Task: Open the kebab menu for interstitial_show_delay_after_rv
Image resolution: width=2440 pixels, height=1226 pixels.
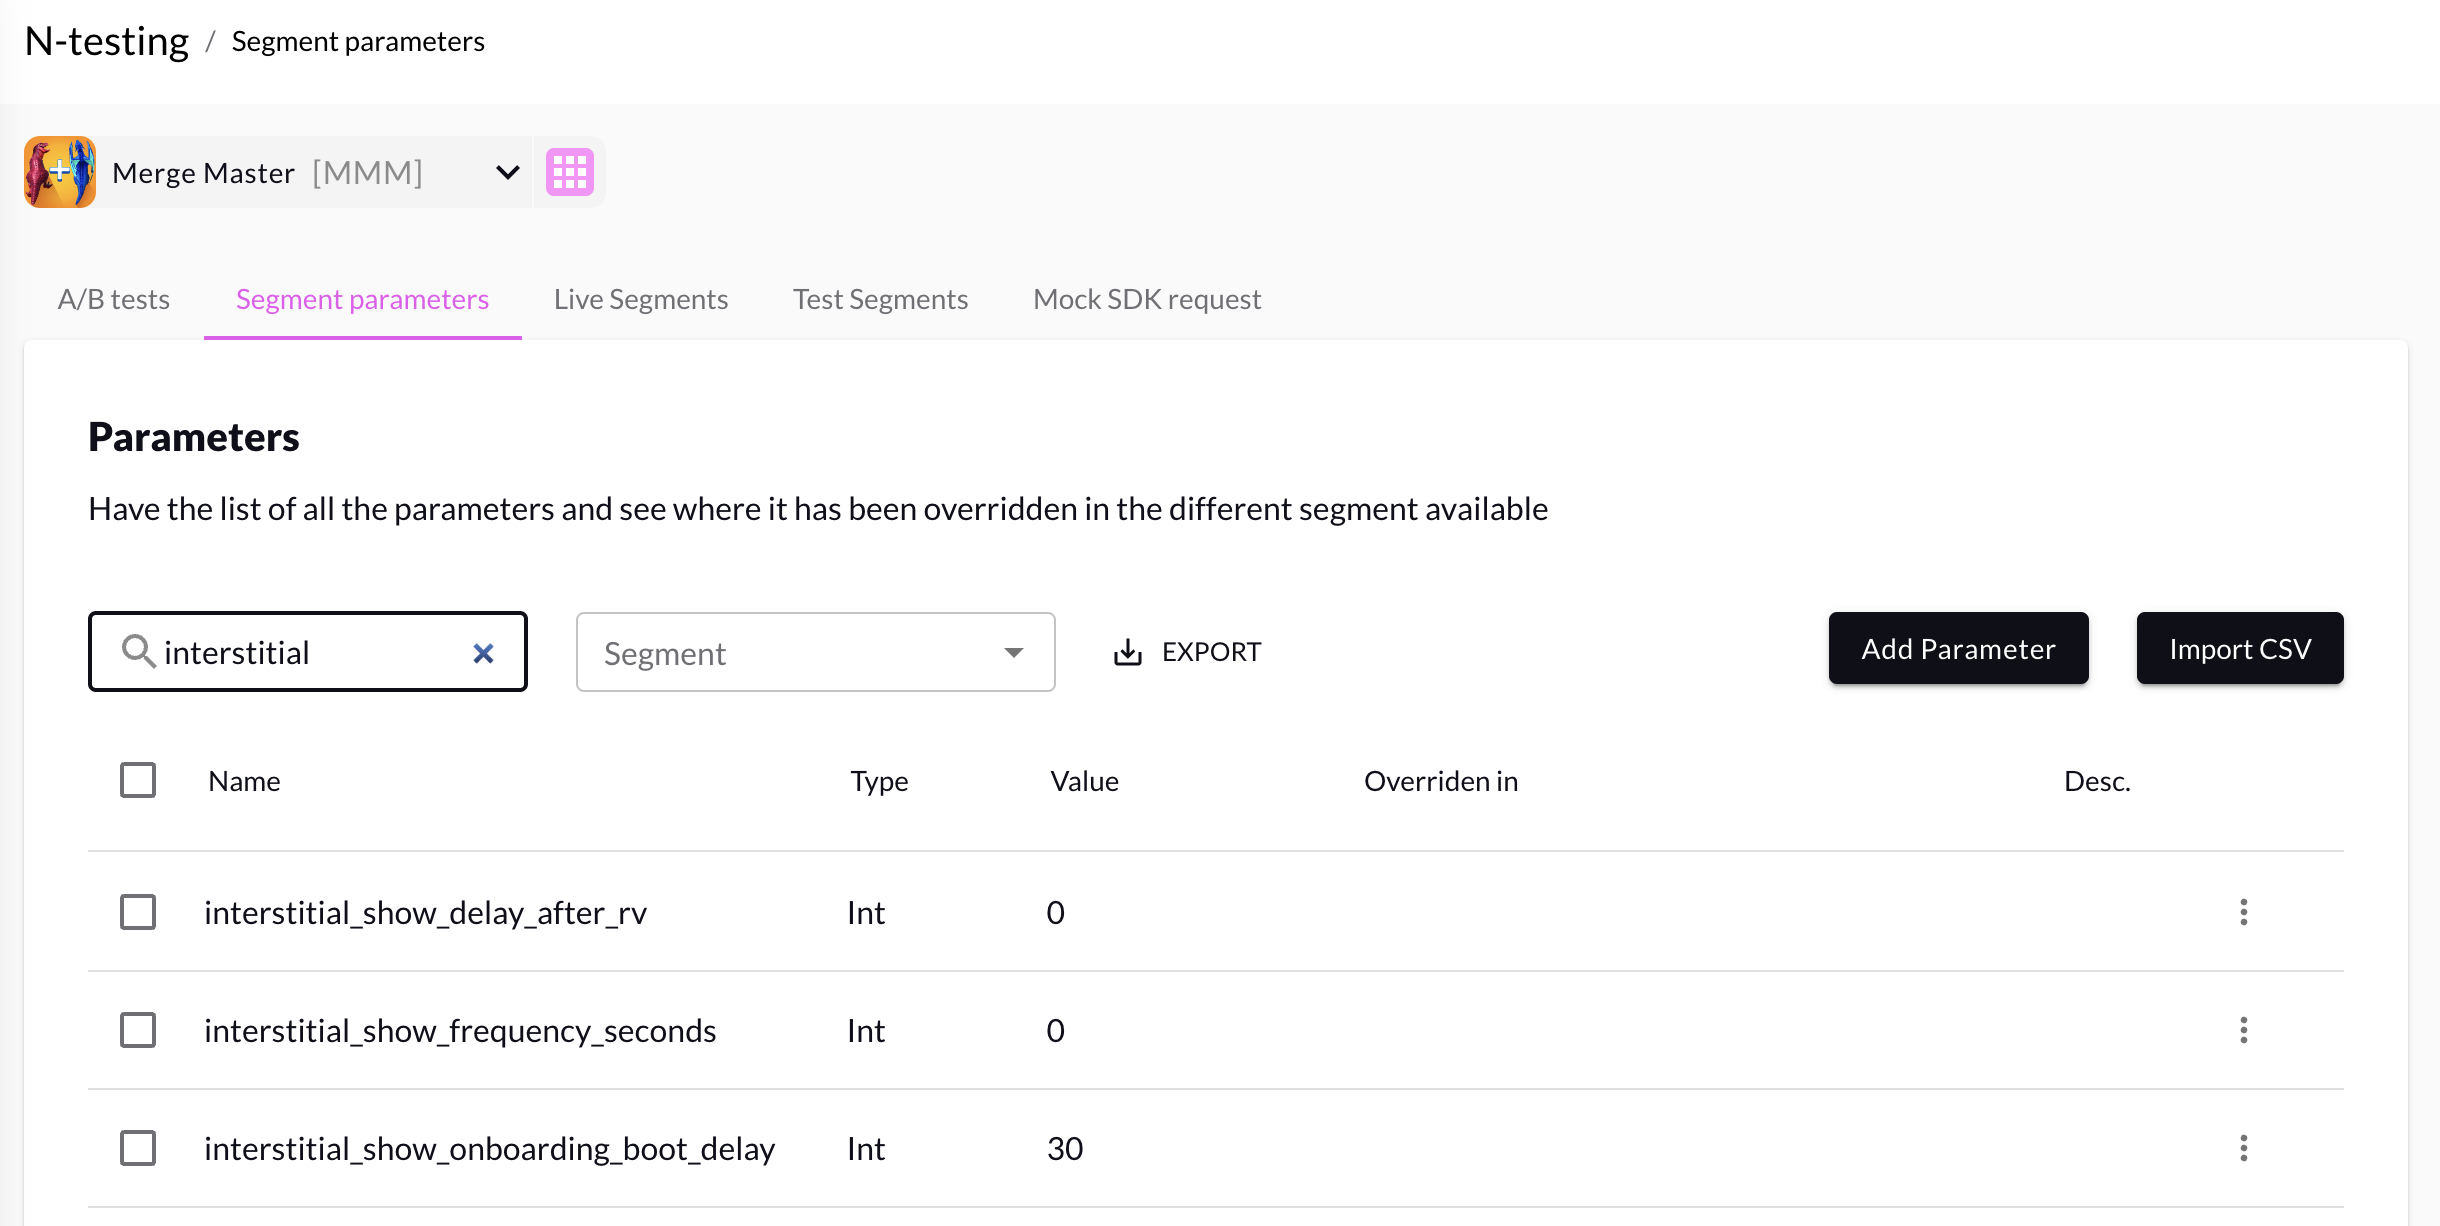Action: point(2244,912)
